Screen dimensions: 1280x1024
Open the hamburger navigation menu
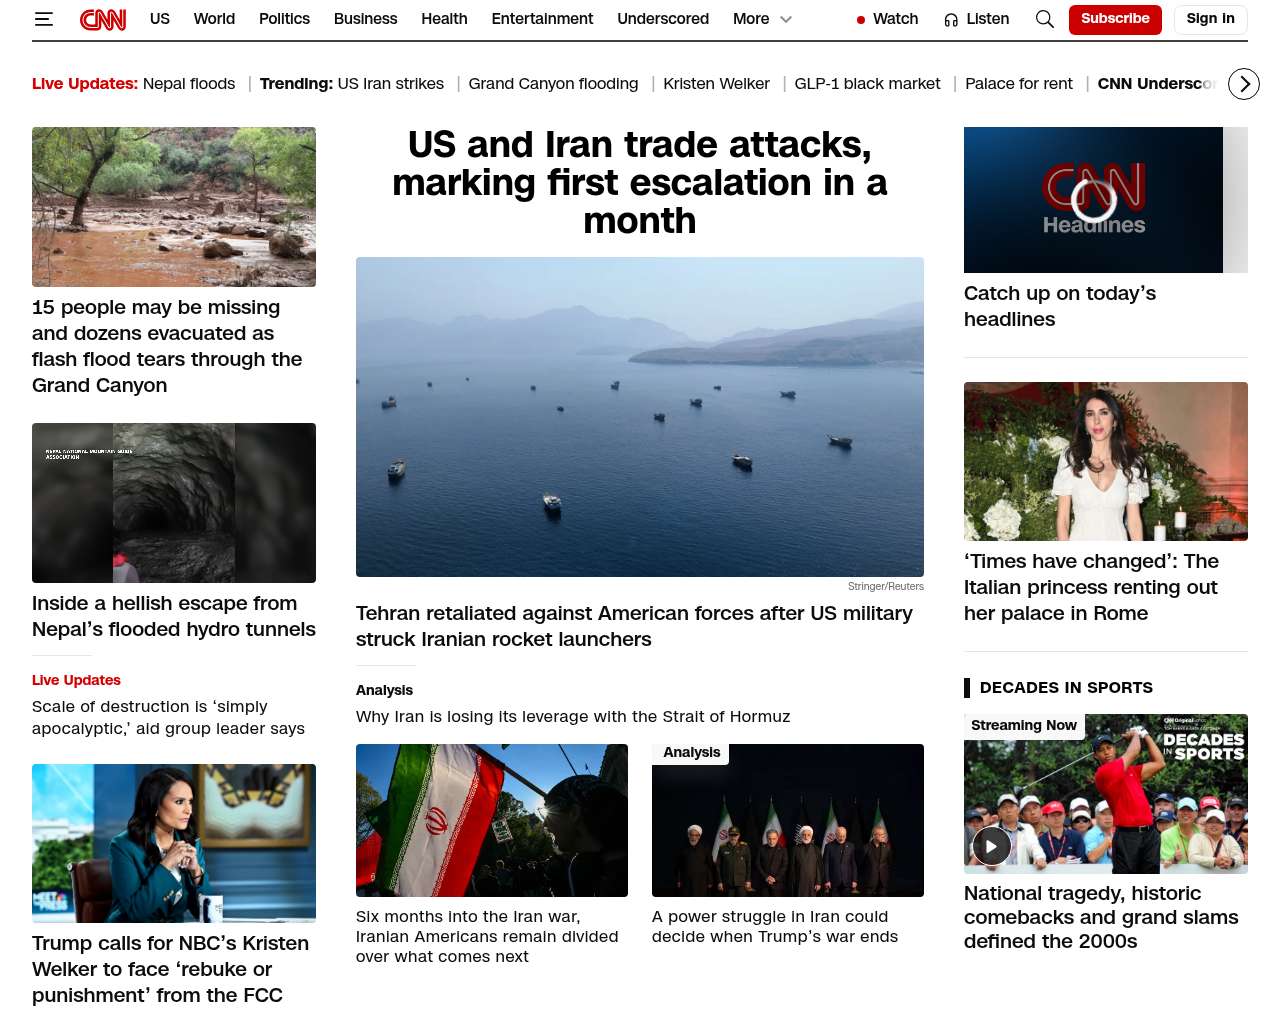[x=43, y=19]
